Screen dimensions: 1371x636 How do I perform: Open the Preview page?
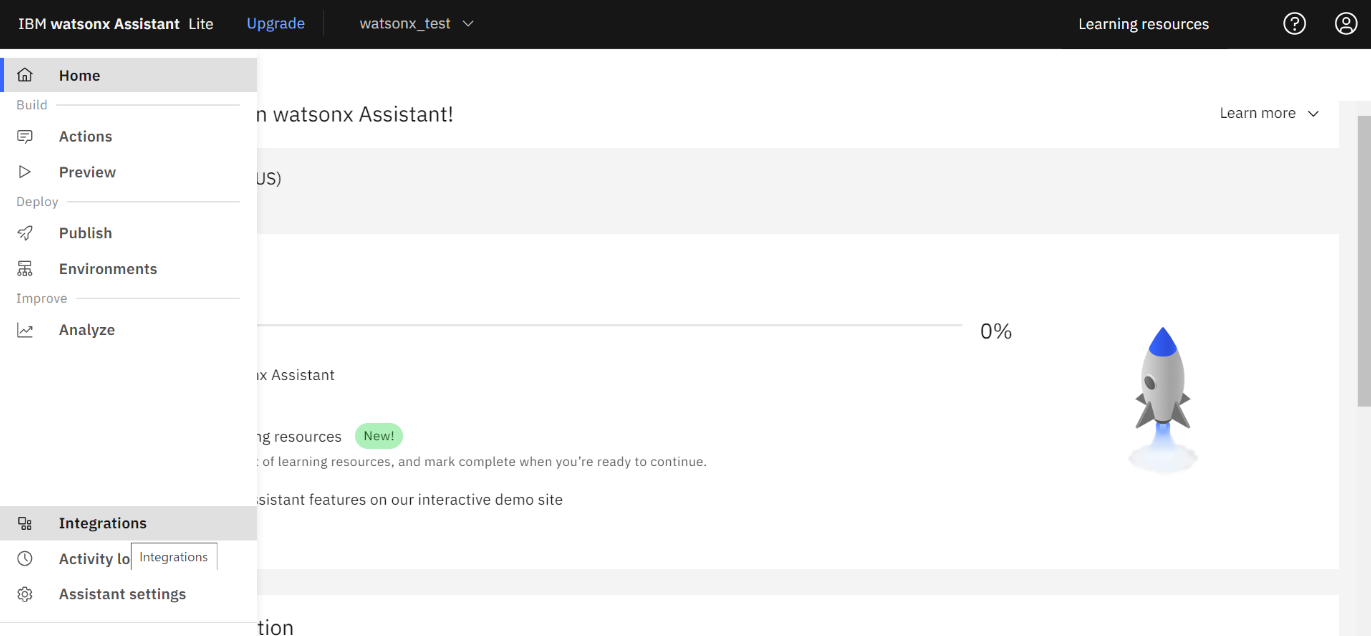(x=128, y=172)
